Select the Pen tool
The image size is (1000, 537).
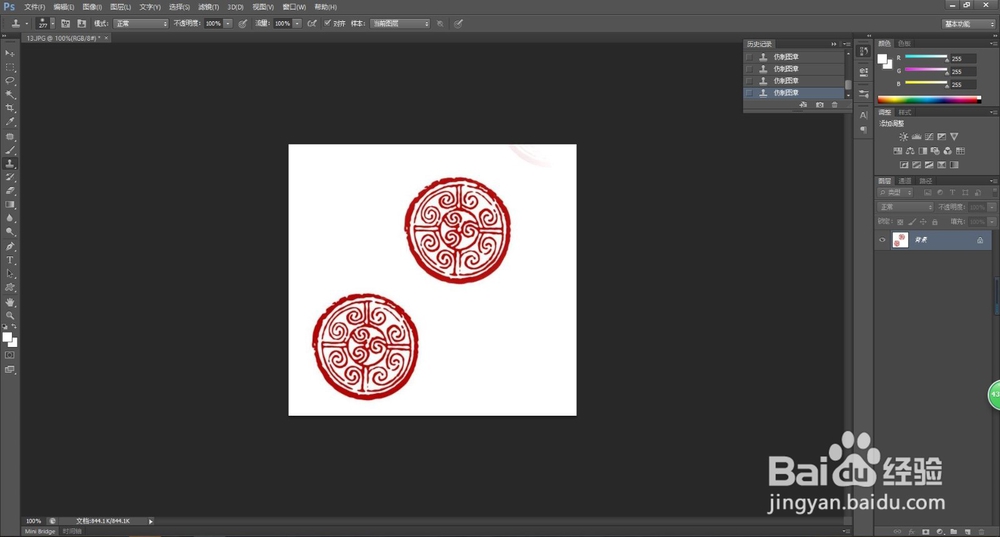(x=10, y=246)
